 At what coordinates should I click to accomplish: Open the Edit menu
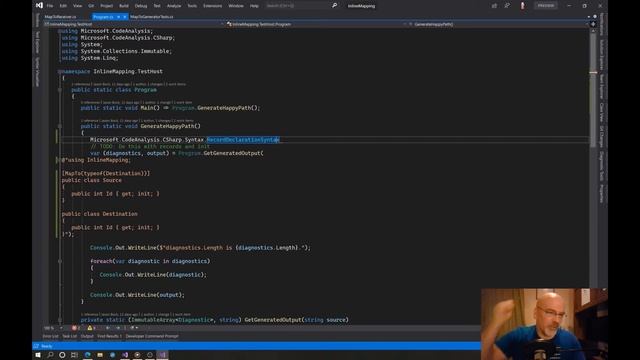tap(63, 6)
